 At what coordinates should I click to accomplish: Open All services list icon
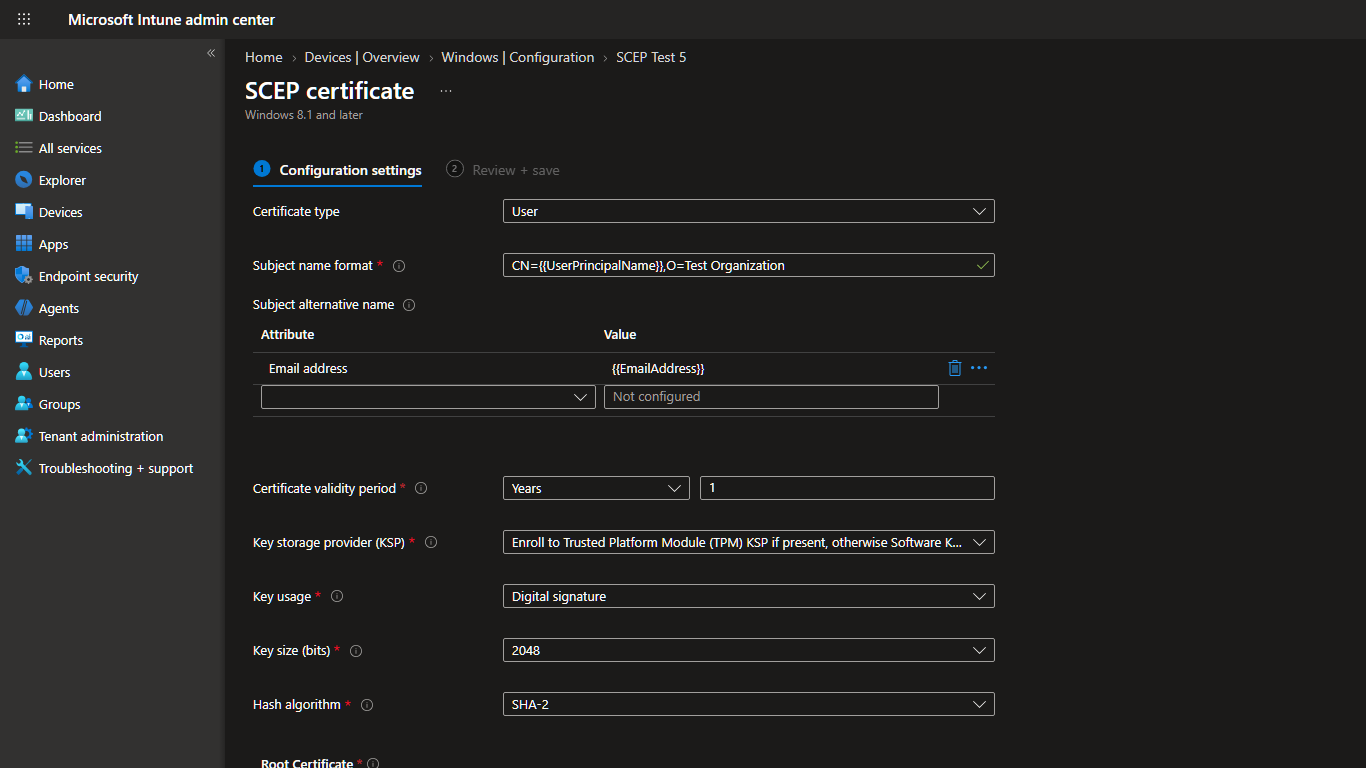[24, 148]
